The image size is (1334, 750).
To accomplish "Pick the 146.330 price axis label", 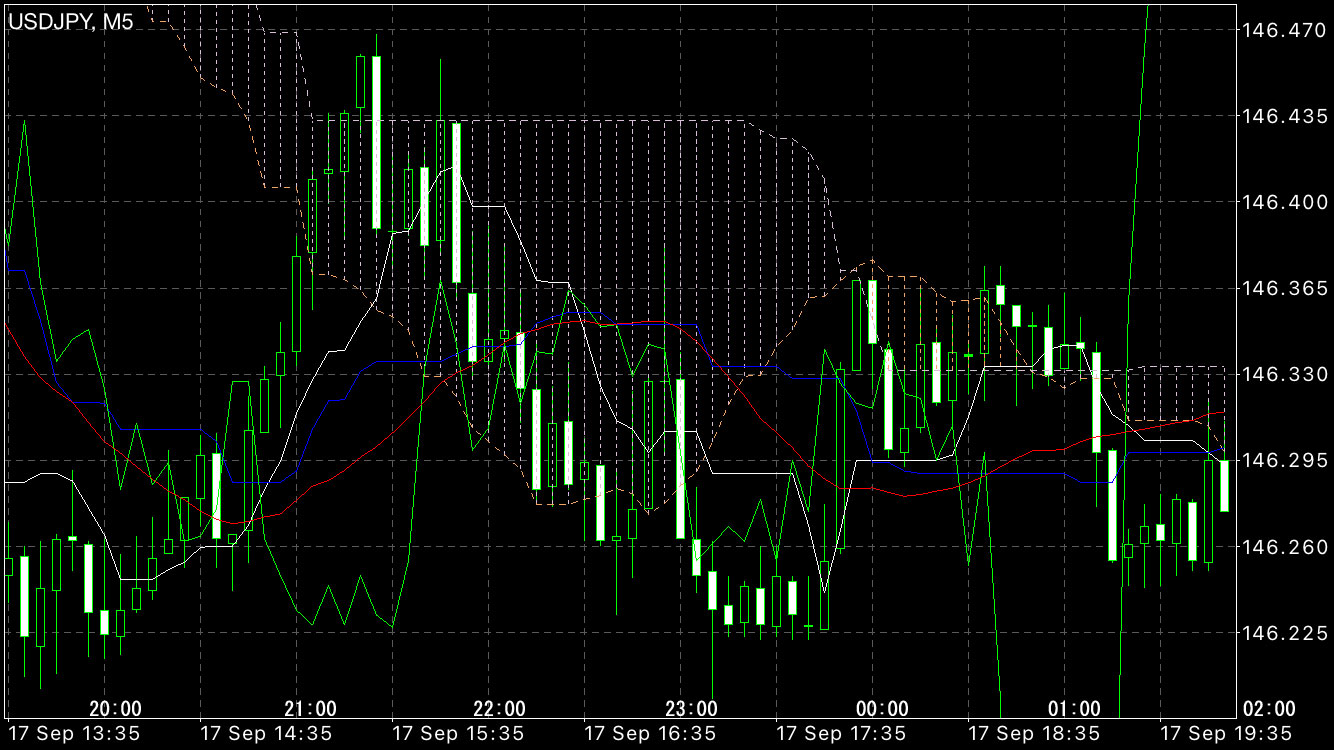I will [1281, 375].
